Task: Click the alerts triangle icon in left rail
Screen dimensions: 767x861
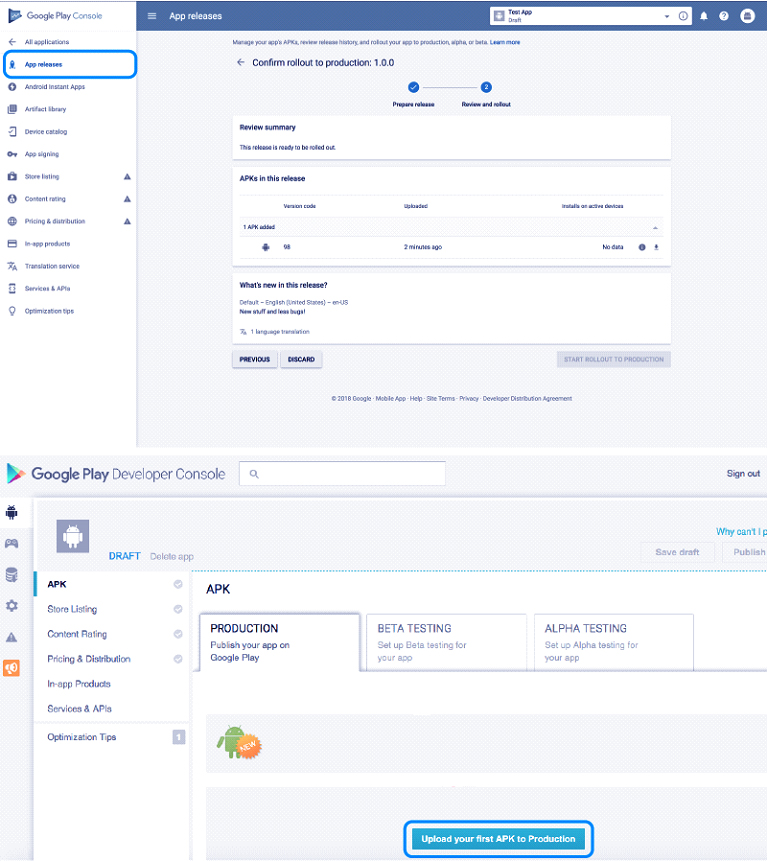Action: (12, 637)
